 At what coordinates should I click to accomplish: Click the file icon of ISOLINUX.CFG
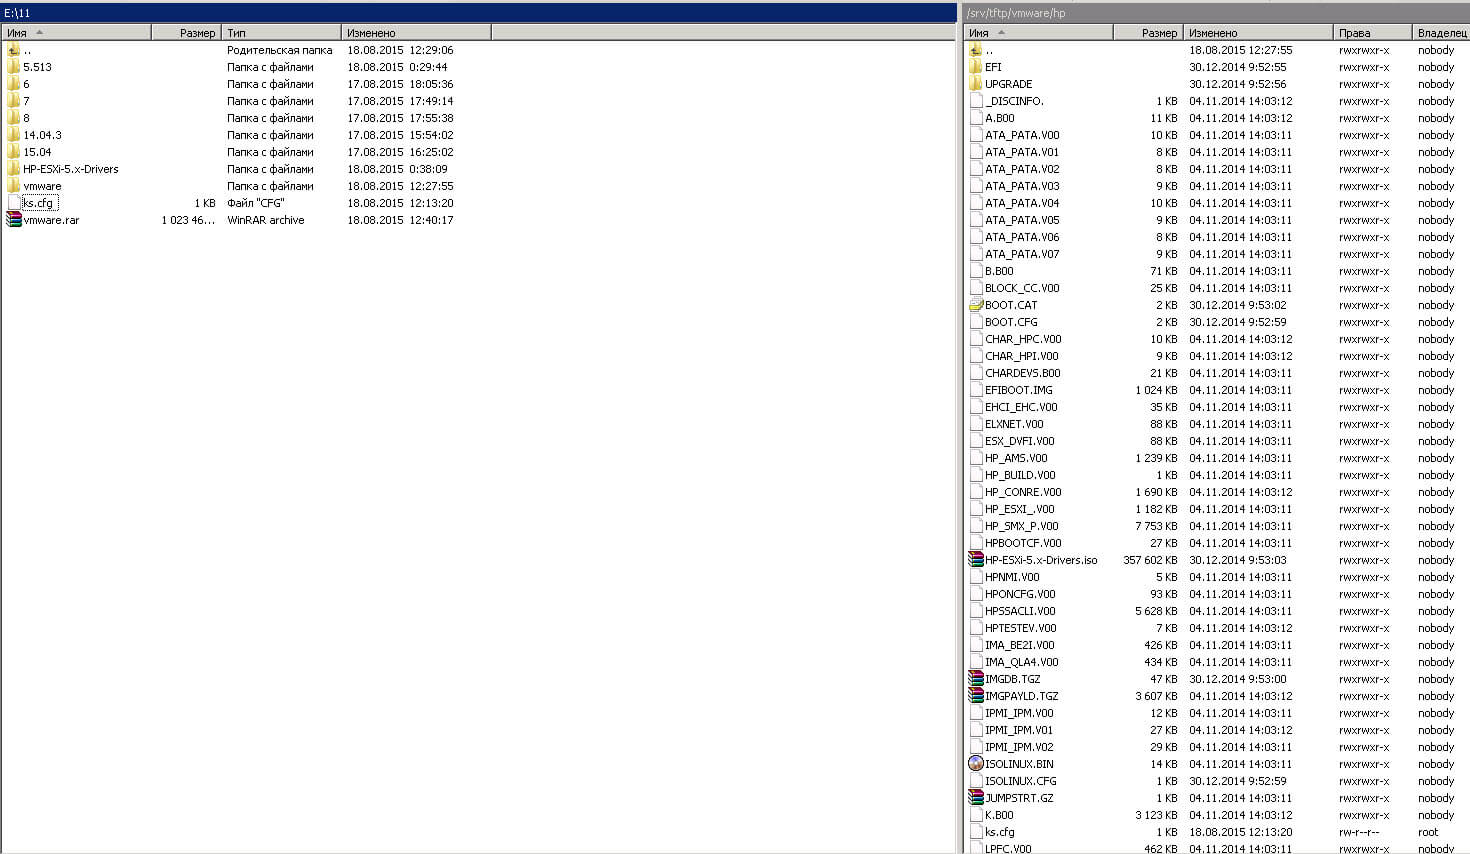pyautogui.click(x=976, y=781)
